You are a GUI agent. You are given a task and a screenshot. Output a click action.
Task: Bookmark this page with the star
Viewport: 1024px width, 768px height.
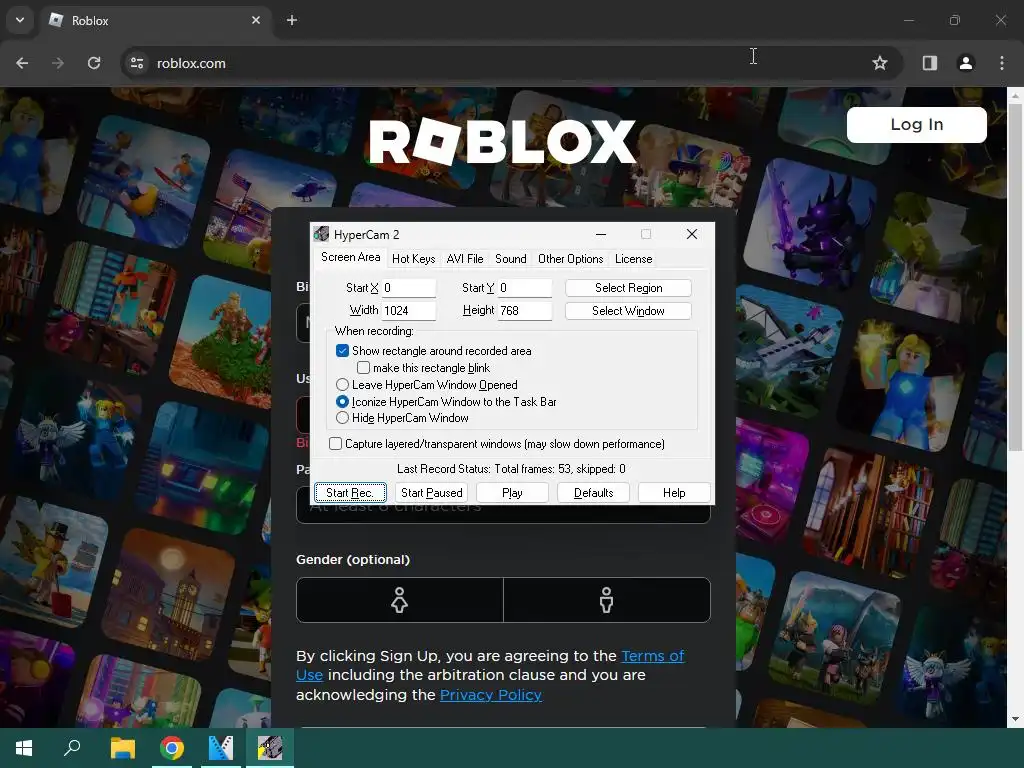tap(880, 63)
